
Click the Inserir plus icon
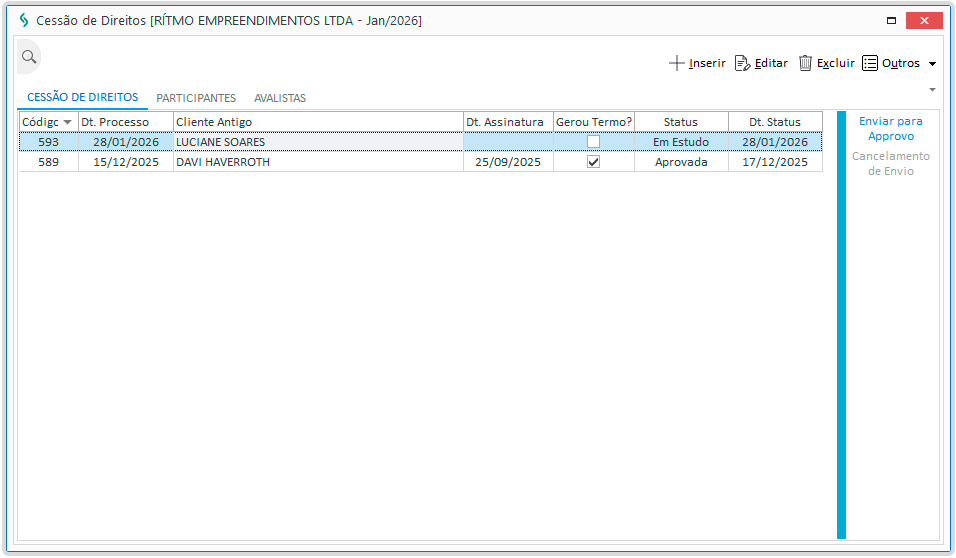coord(676,63)
